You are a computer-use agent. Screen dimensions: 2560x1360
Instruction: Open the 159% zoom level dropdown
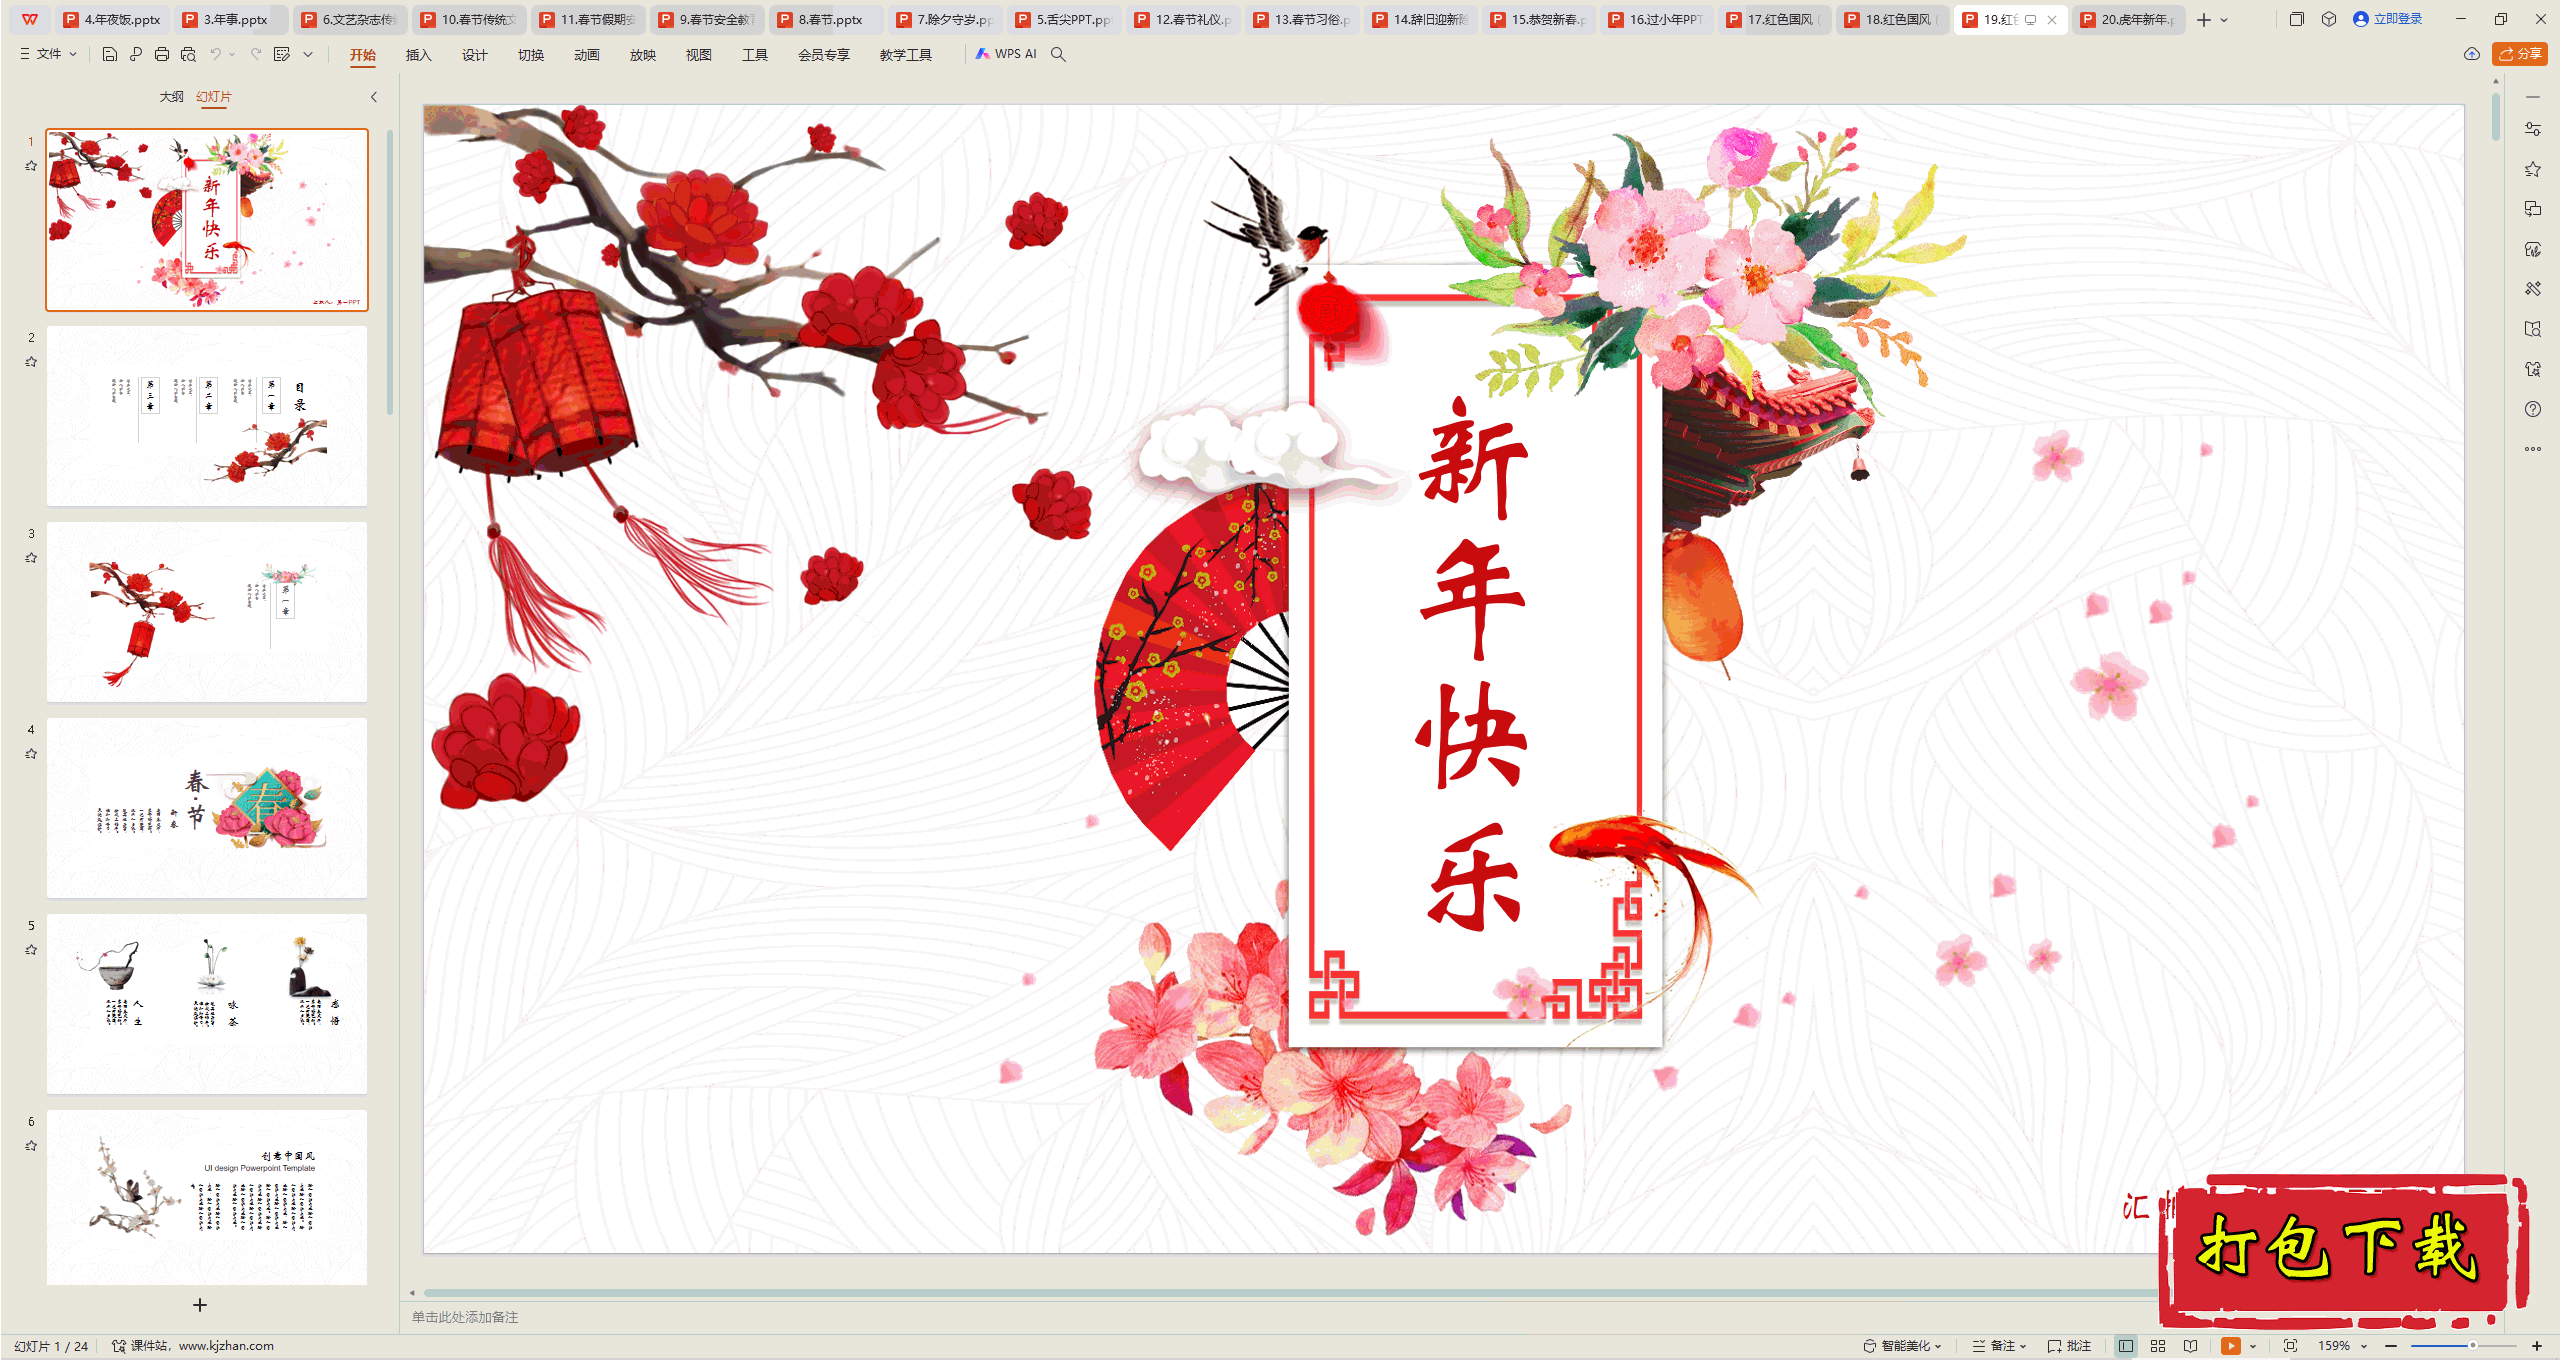click(x=2342, y=1346)
